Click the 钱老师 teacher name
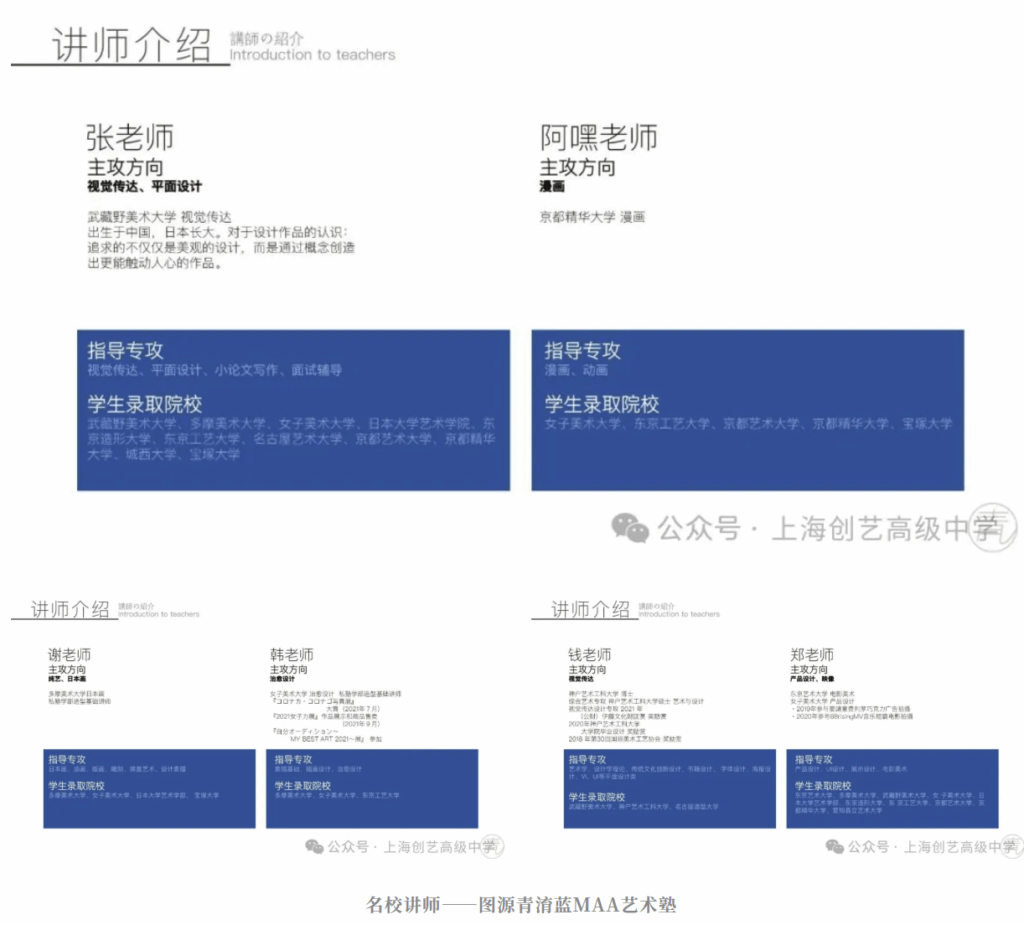The image size is (1024, 925). 589,654
